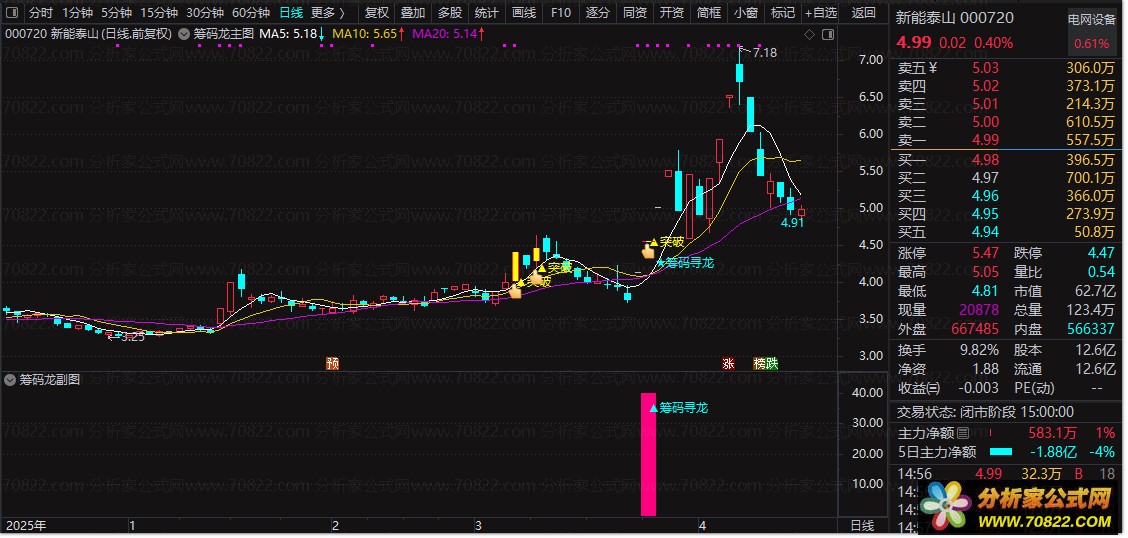The image size is (1128, 538).
Task: Expand the 更多 periods menu
Action: [x=328, y=12]
